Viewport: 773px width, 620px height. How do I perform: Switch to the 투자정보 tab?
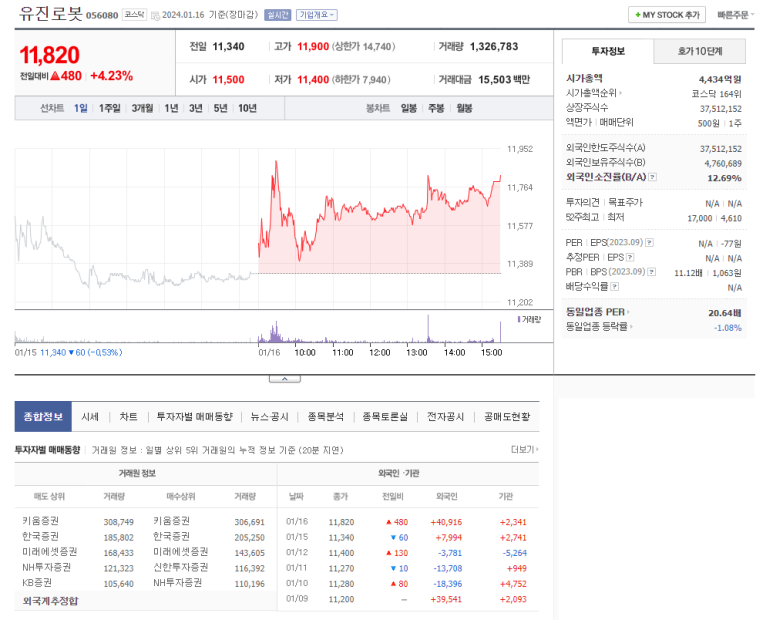608,51
